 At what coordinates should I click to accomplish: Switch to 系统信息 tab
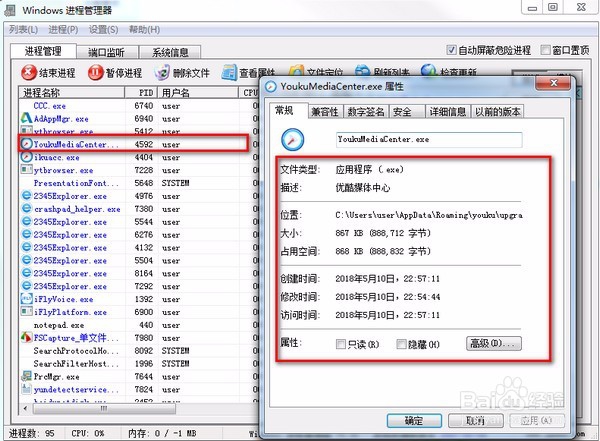[x=170, y=52]
